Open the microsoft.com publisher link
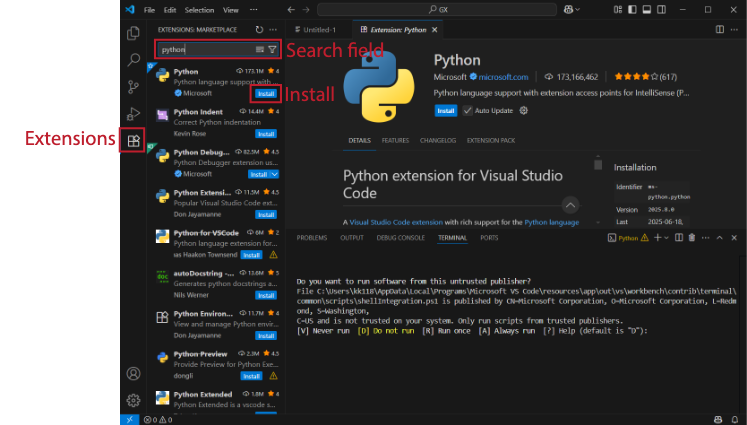The width and height of the screenshot is (747, 425). (x=503, y=77)
